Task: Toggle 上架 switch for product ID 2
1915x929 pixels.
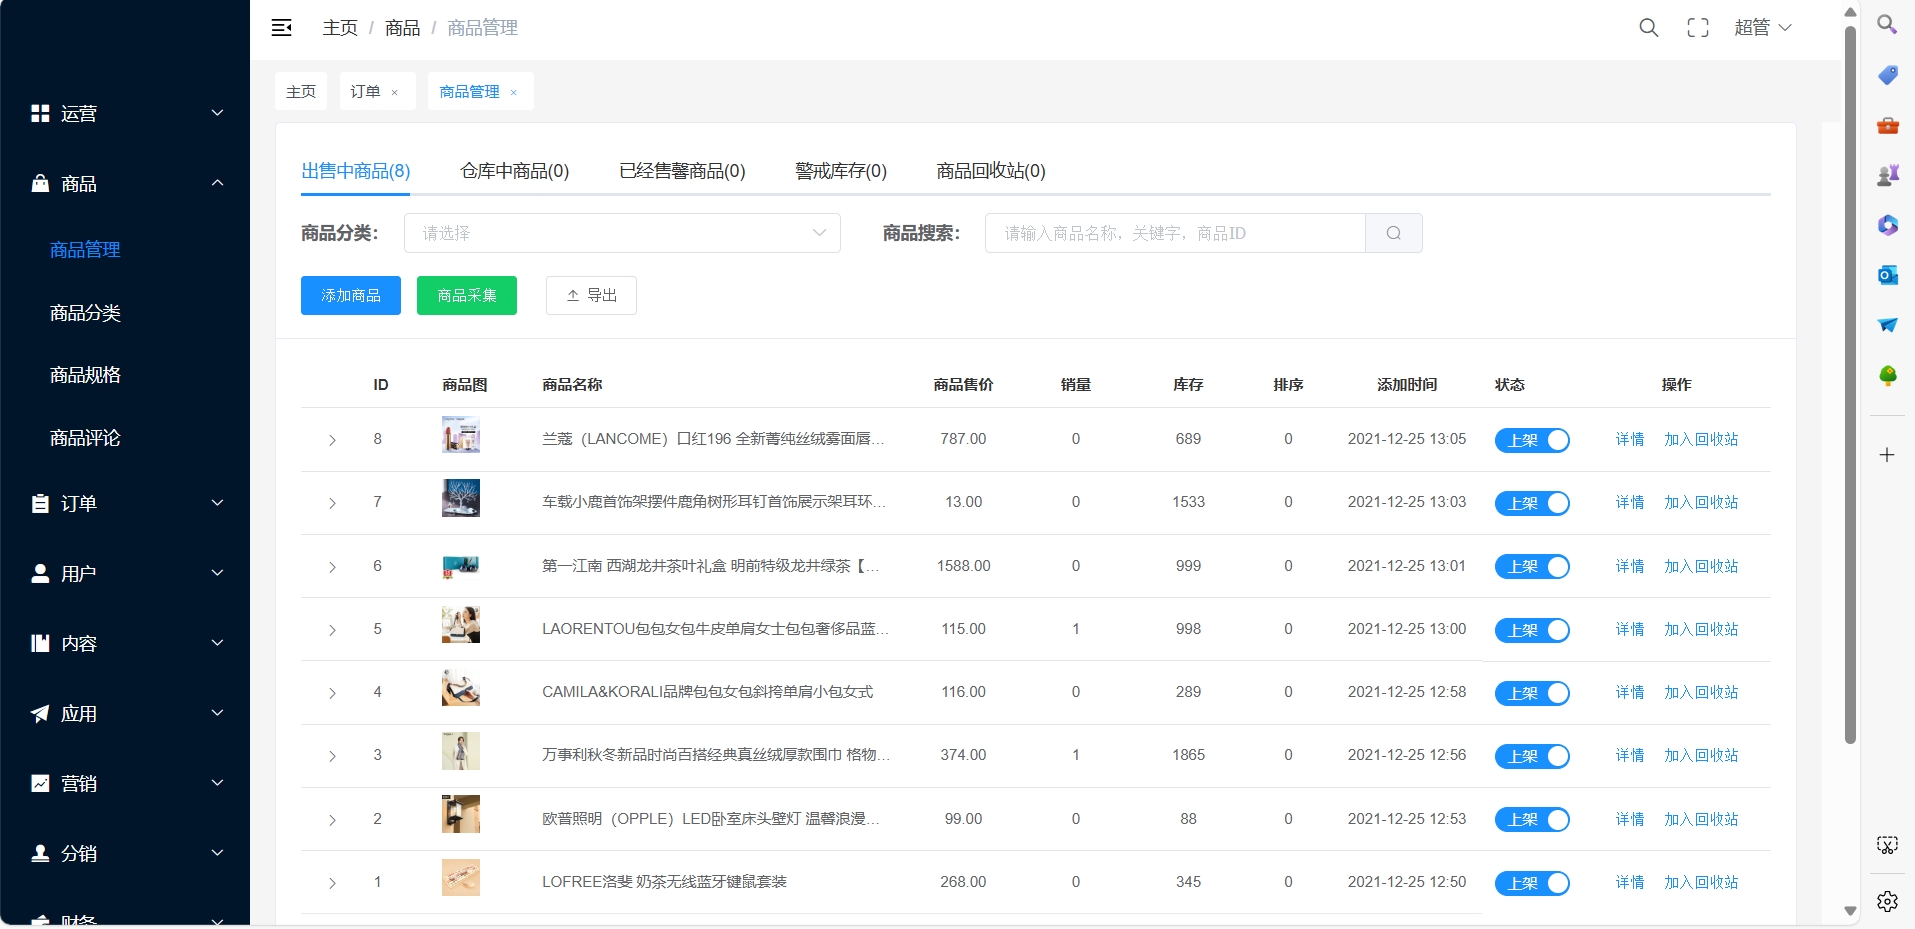Action: (x=1532, y=820)
